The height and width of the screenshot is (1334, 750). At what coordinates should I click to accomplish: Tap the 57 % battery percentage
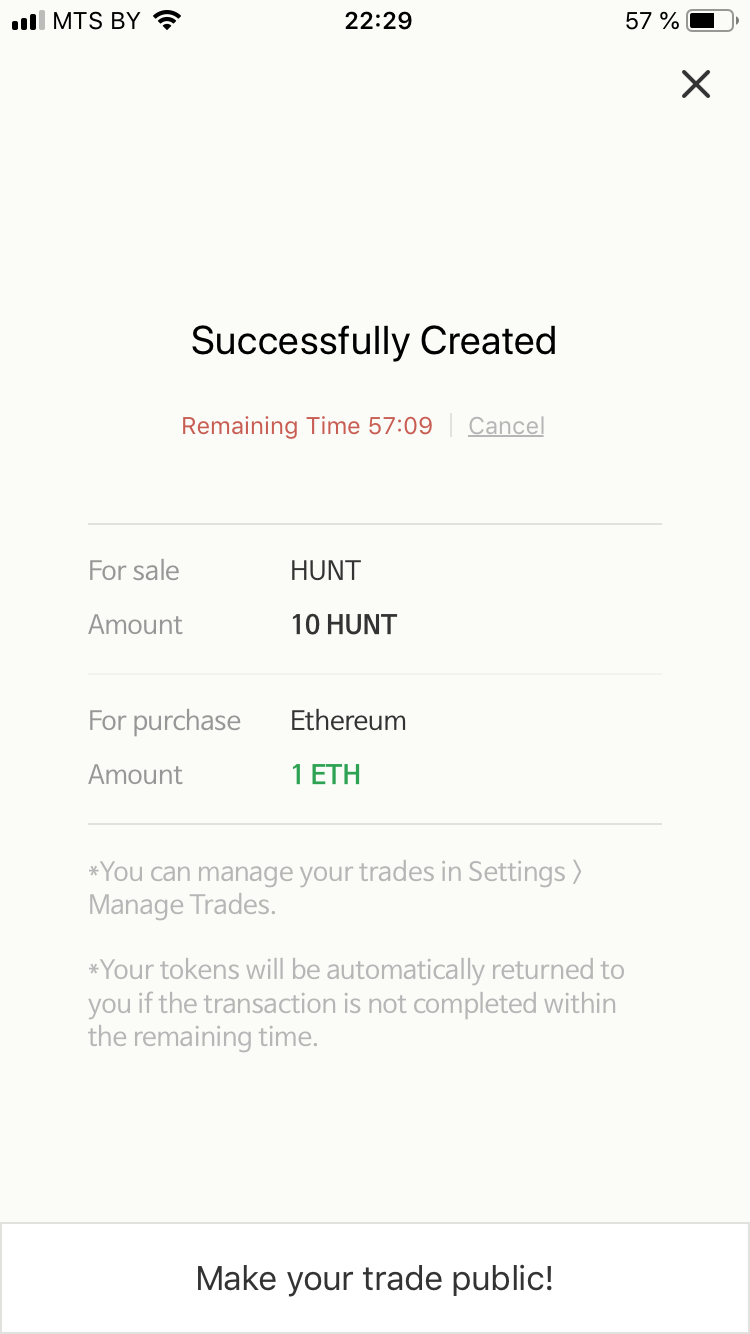[652, 21]
